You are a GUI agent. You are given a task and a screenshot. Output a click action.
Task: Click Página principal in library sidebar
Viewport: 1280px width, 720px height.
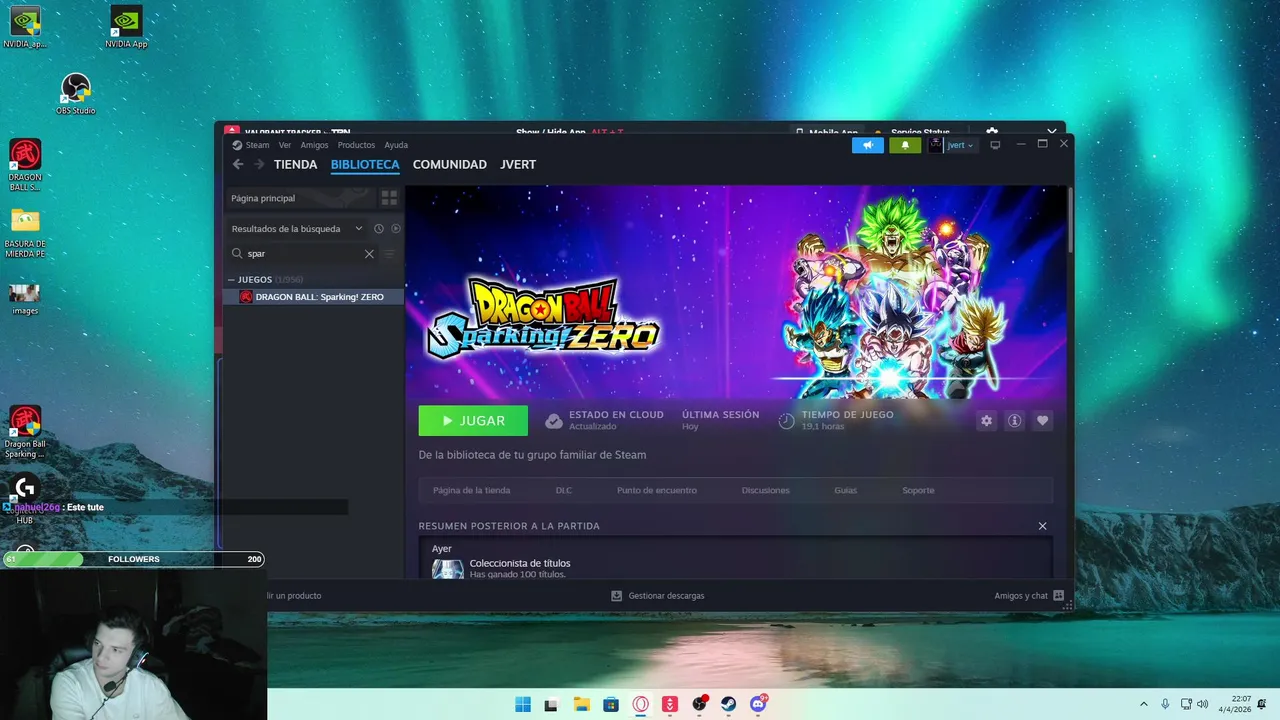click(x=299, y=198)
